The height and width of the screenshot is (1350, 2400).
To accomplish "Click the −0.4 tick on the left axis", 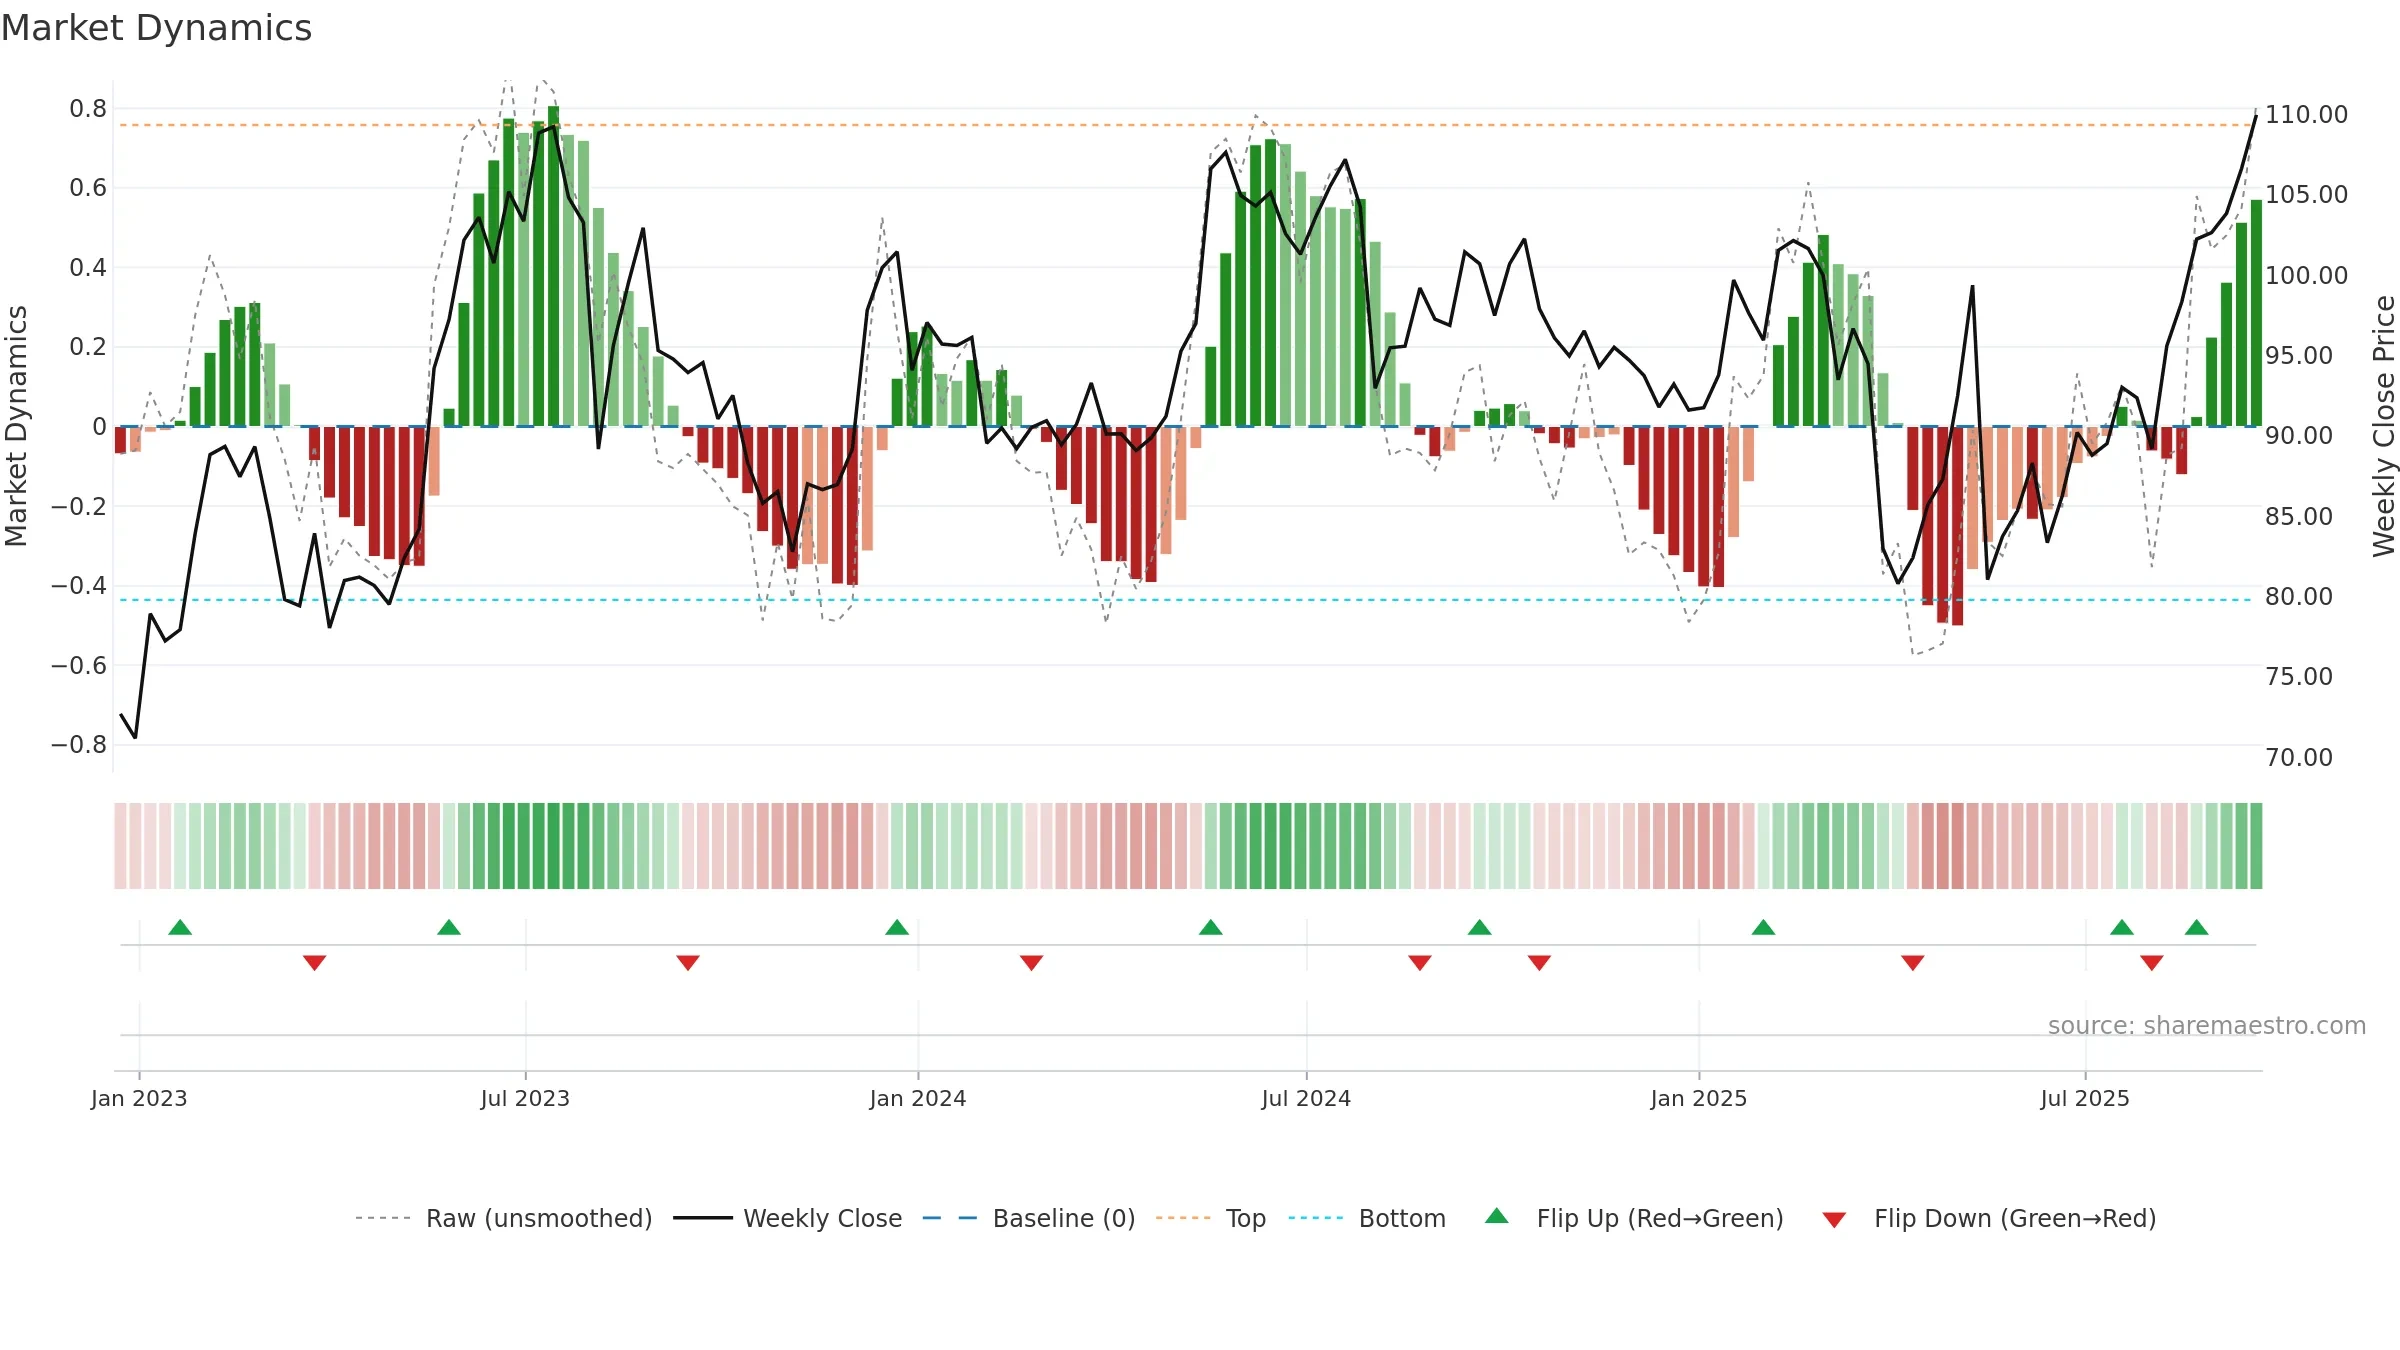I will pyautogui.click(x=79, y=586).
